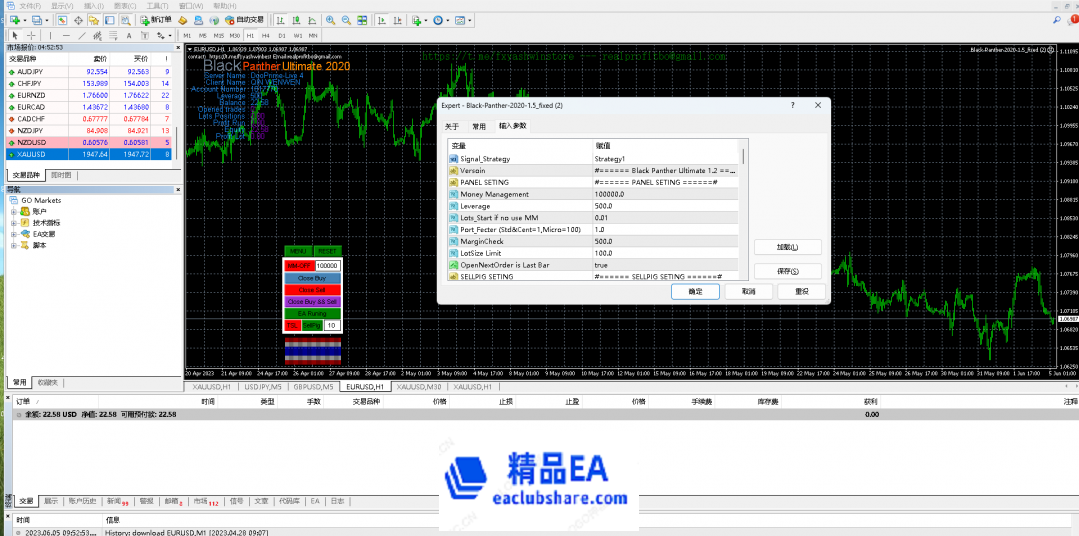The height and width of the screenshot is (536, 1079).
Task: Select the H4 timeframe button
Action: tap(265, 35)
